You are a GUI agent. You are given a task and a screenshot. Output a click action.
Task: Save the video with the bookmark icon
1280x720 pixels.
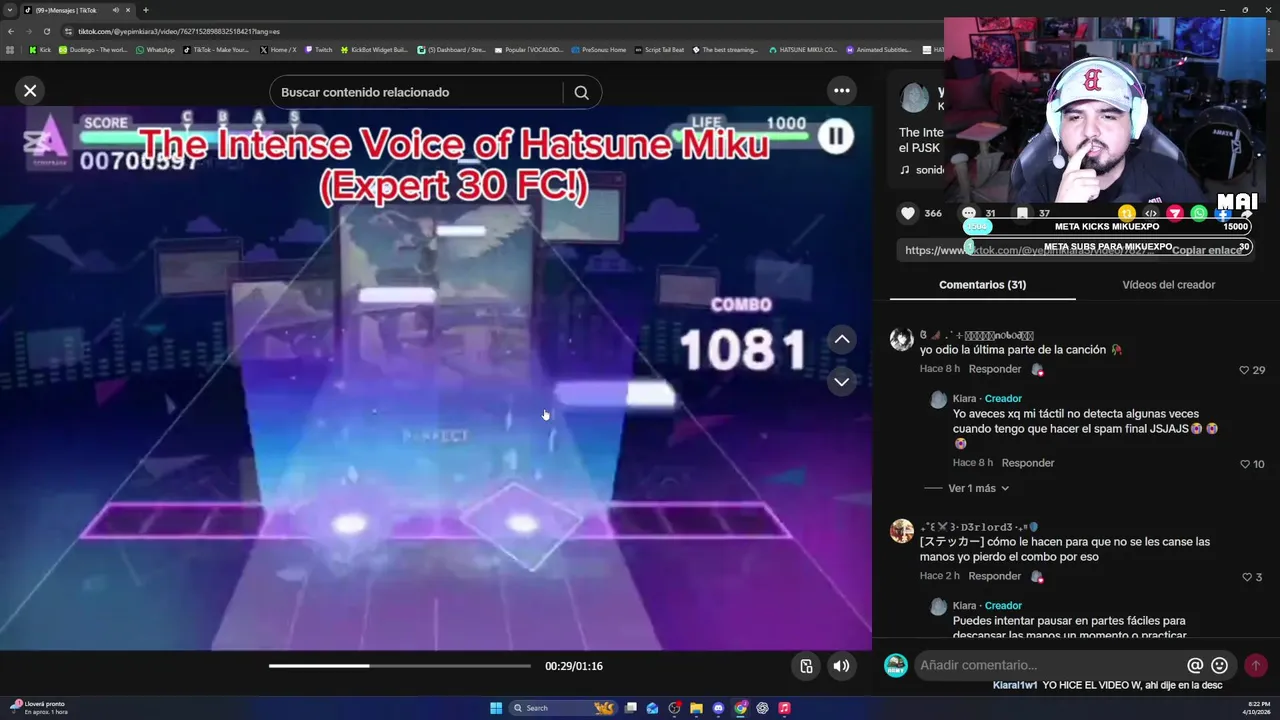(1022, 213)
